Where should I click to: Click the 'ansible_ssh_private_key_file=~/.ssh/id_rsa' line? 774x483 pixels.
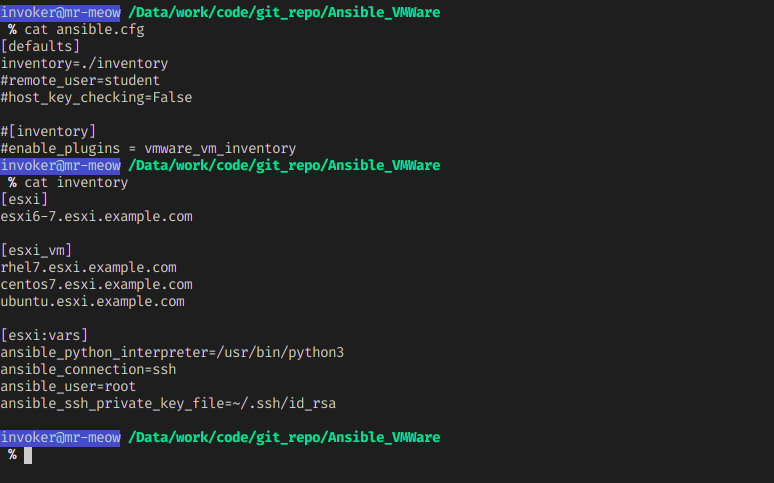[168, 403]
